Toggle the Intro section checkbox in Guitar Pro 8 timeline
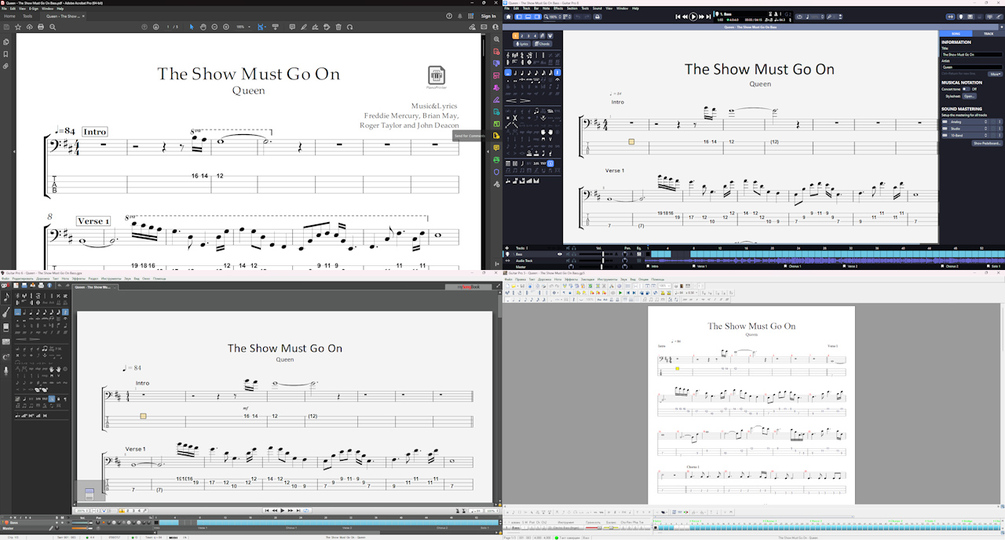 pos(648,266)
